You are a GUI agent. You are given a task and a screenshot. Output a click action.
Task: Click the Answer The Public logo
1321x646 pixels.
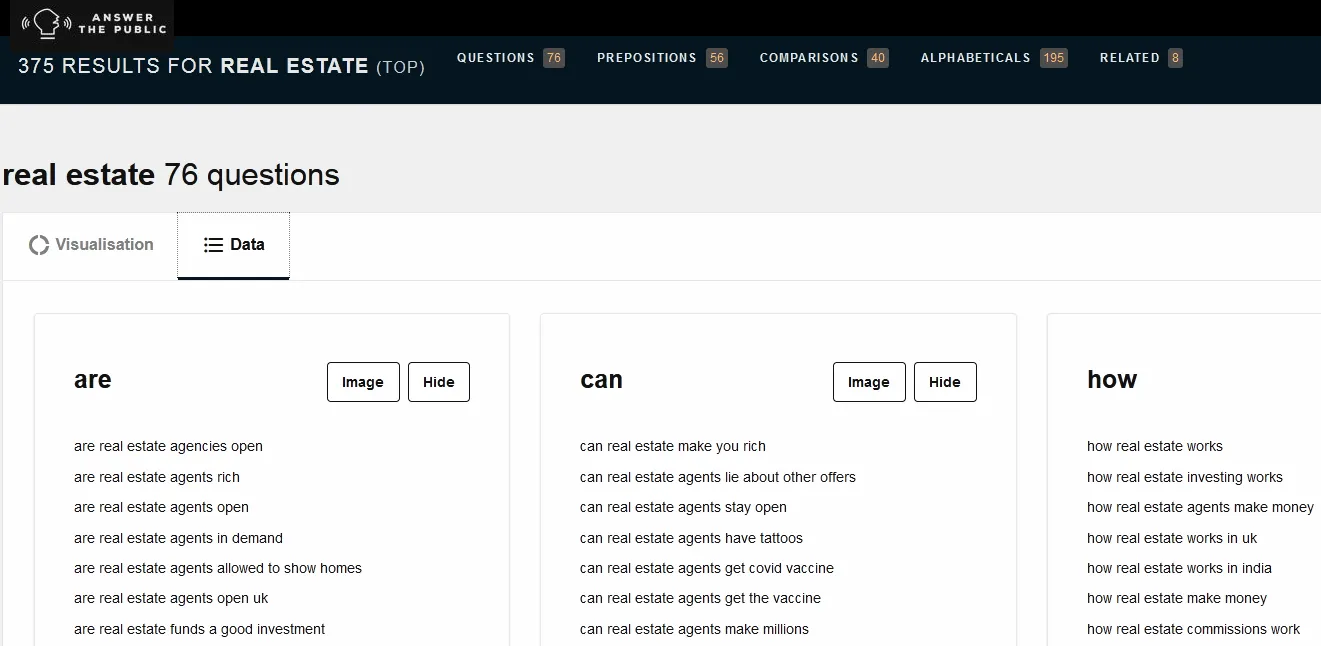pyautogui.click(x=94, y=23)
